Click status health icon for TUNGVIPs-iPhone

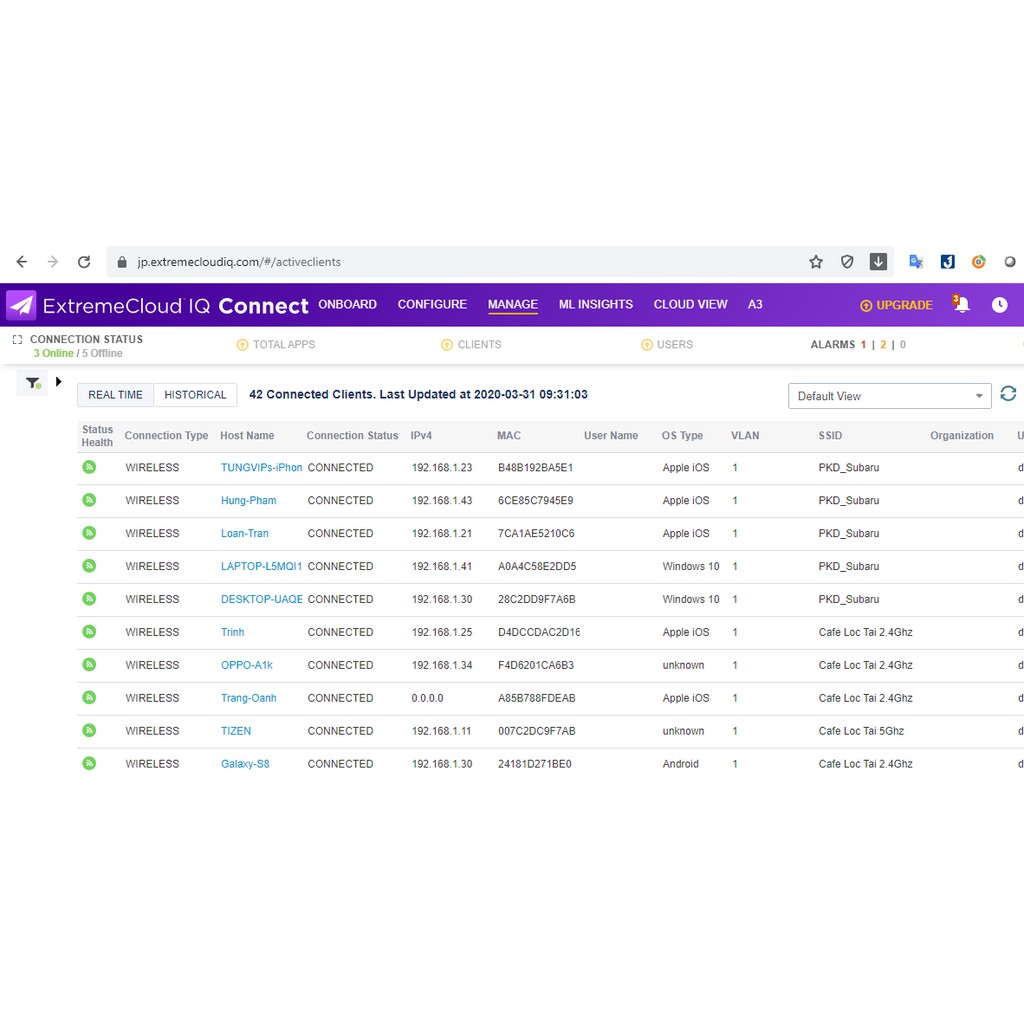pyautogui.click(x=89, y=467)
